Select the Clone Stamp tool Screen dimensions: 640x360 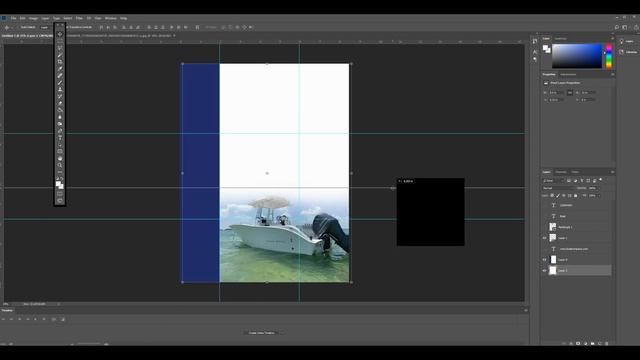tap(60, 89)
